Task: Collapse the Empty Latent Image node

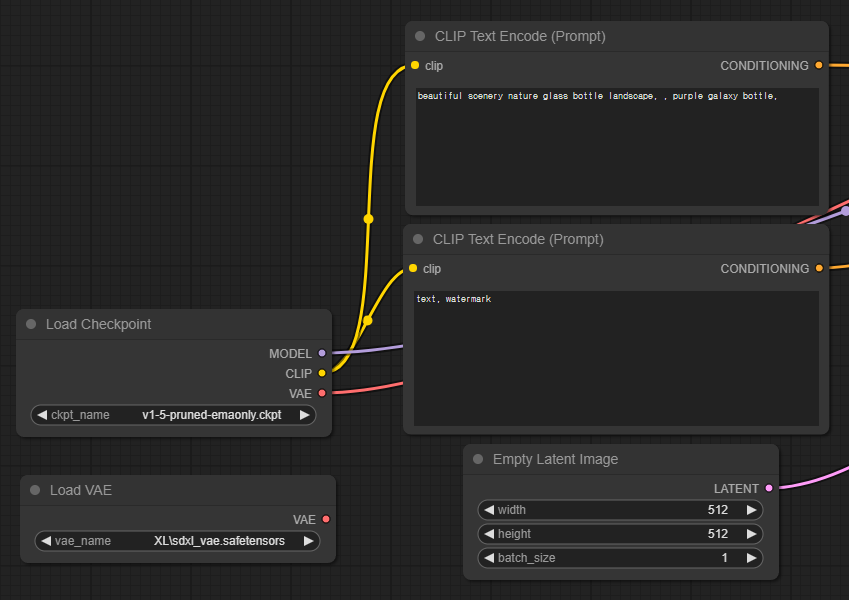Action: point(477,459)
